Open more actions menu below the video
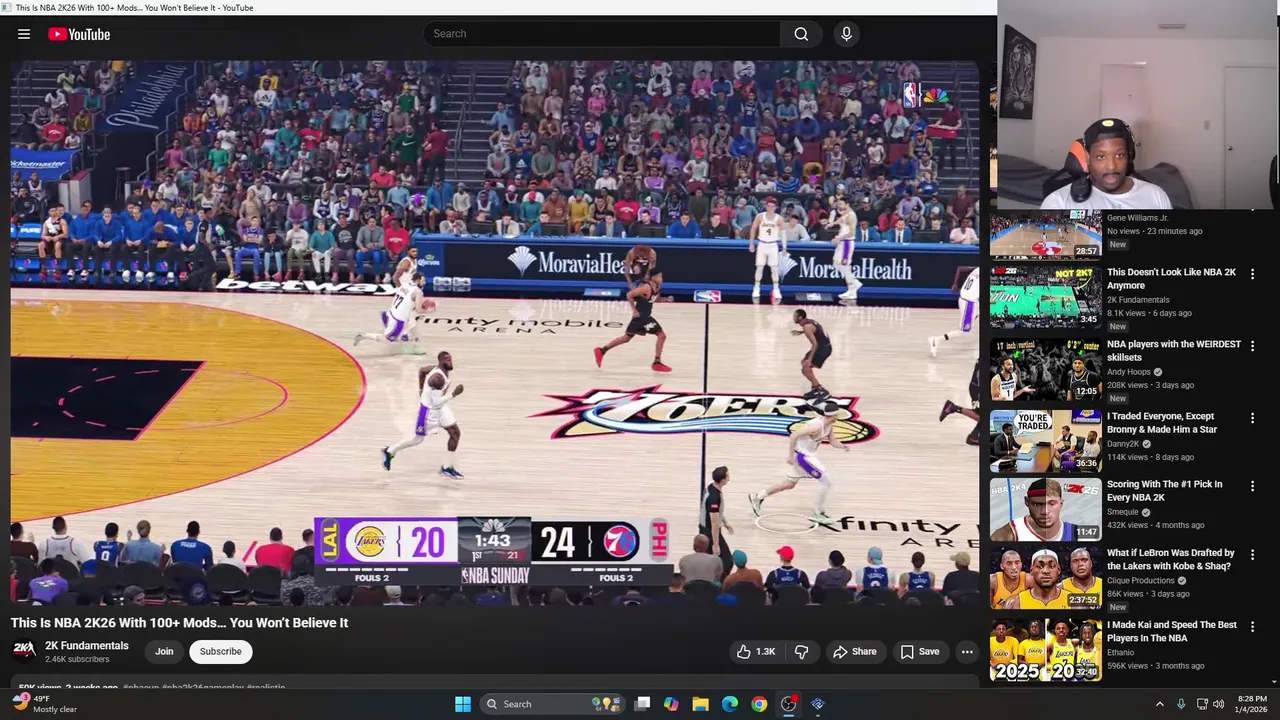This screenshot has width=1280, height=720. pyautogui.click(x=967, y=652)
